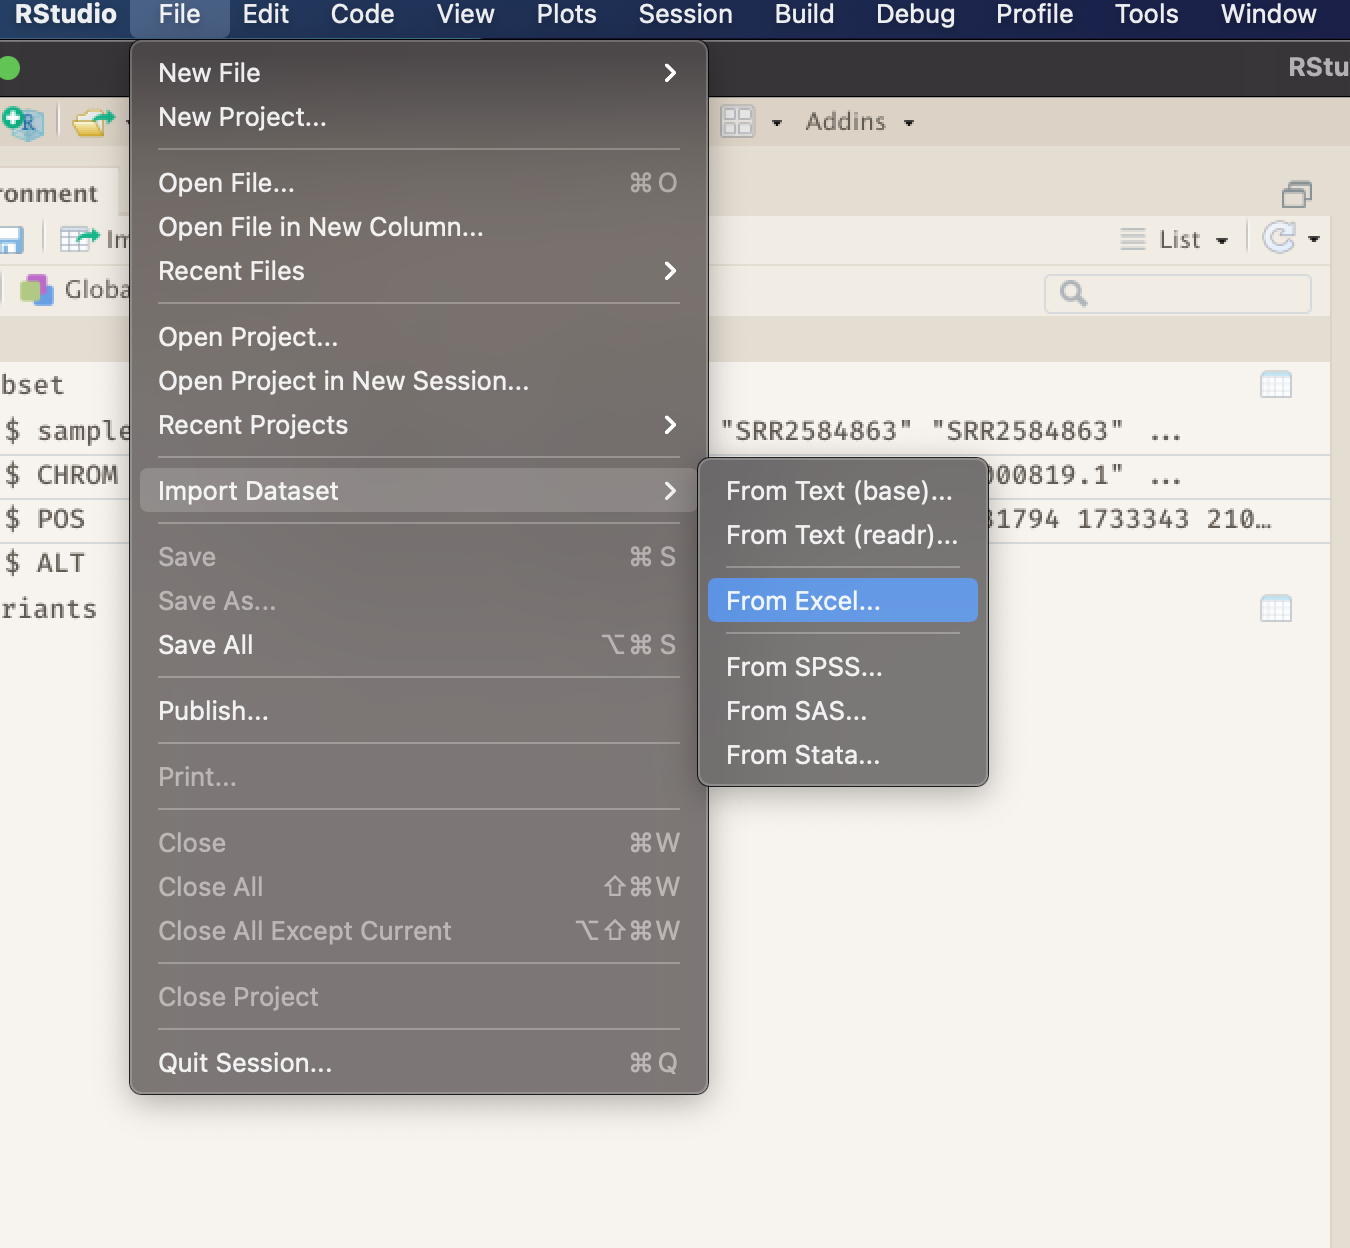Image resolution: width=1350 pixels, height=1248 pixels.
Task: Click the save workspace disk icon
Action: tap(10, 239)
